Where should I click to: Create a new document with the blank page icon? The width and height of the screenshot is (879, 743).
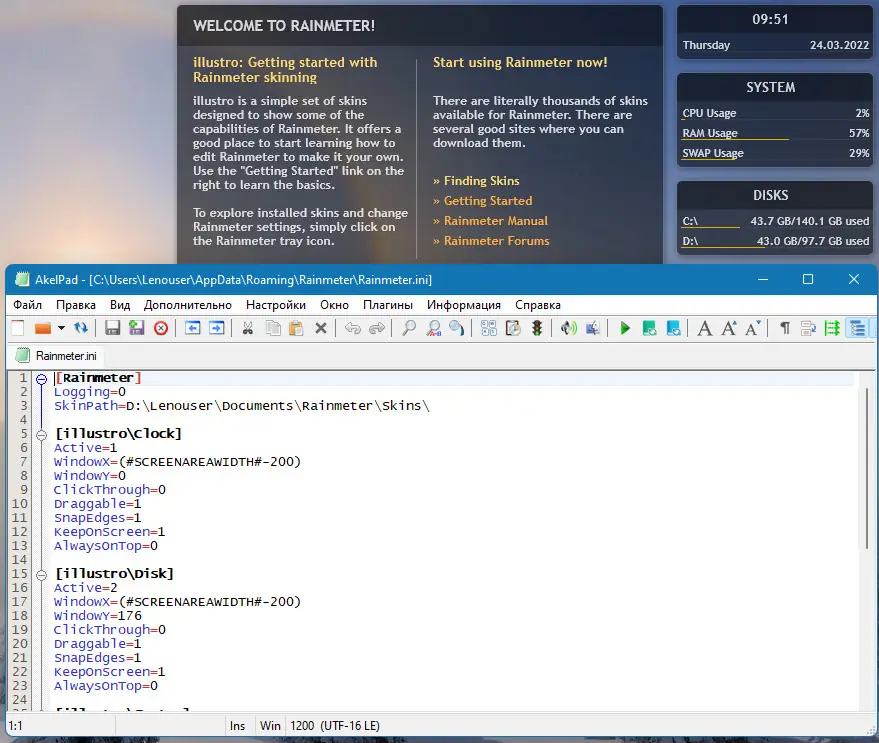(18, 328)
